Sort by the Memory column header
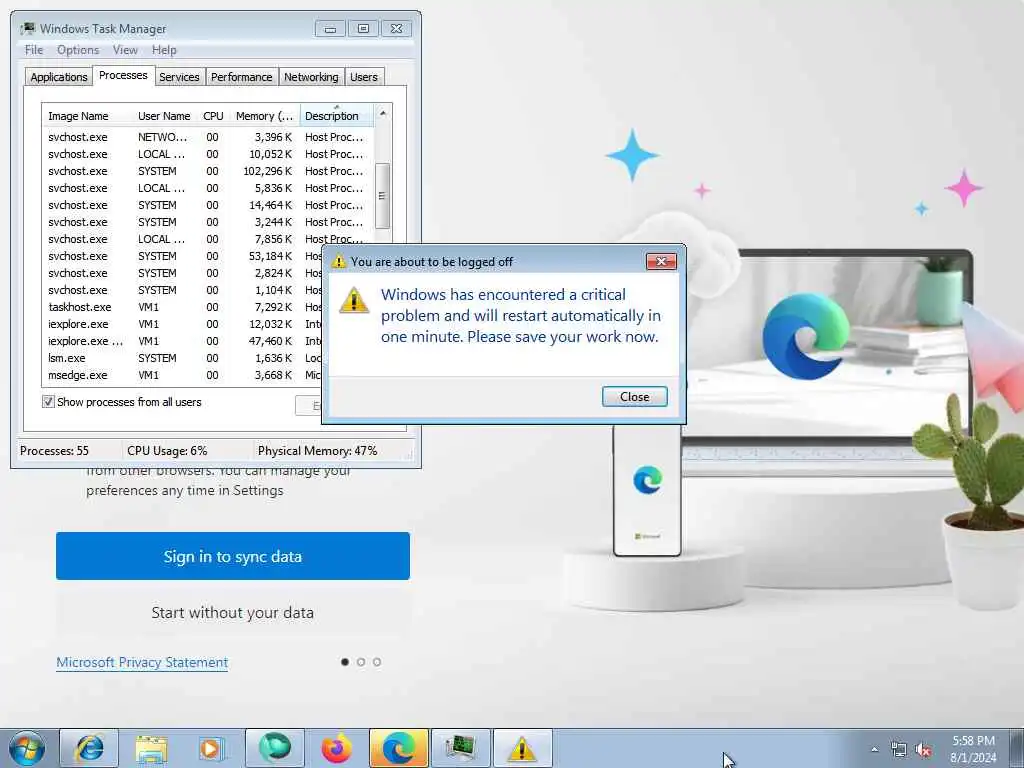Viewport: 1024px width, 768px height. [x=264, y=116]
